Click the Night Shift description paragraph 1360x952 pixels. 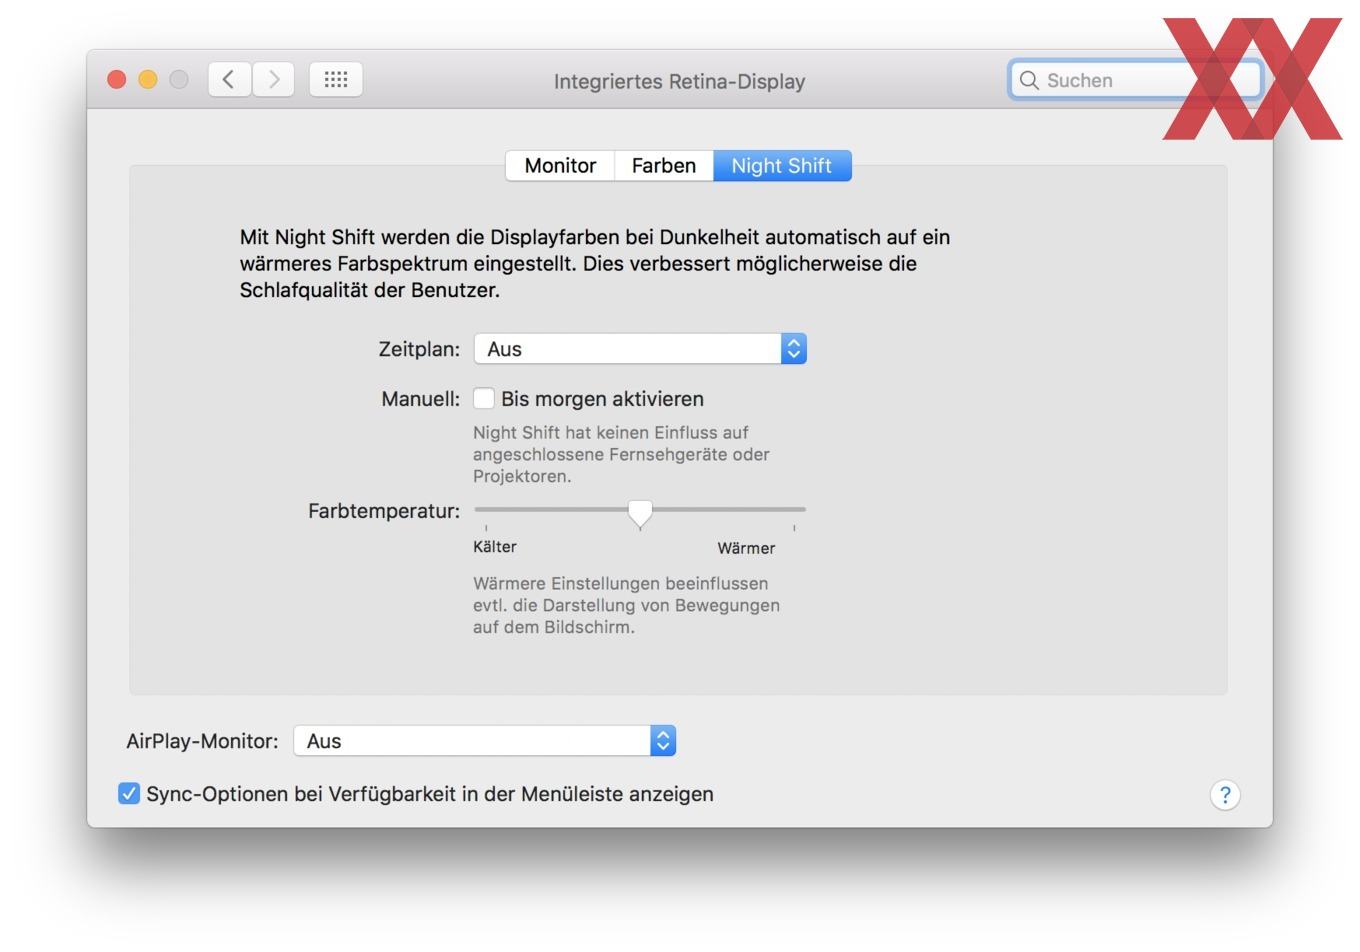tap(595, 264)
